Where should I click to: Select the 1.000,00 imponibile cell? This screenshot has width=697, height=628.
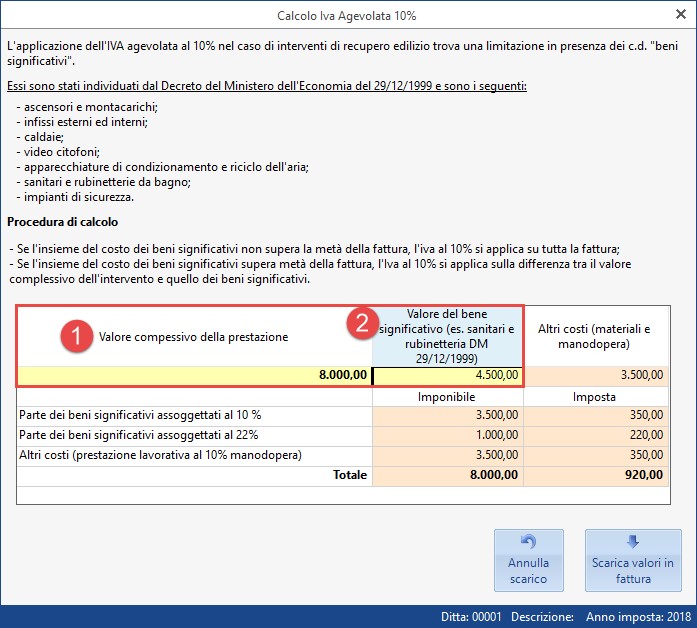point(448,435)
